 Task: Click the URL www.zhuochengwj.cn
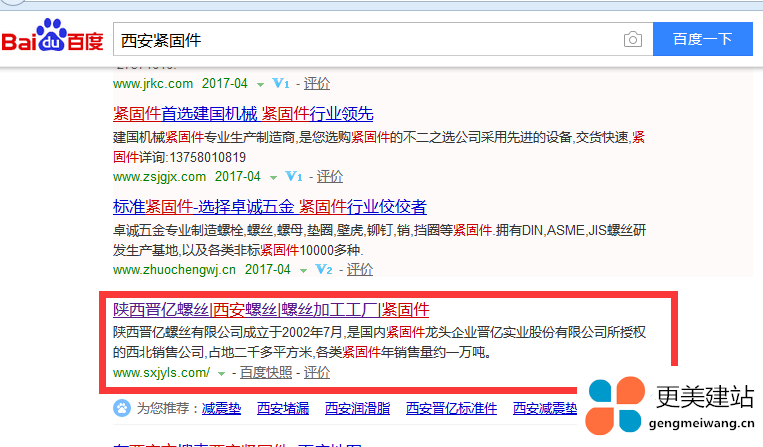[174, 269]
